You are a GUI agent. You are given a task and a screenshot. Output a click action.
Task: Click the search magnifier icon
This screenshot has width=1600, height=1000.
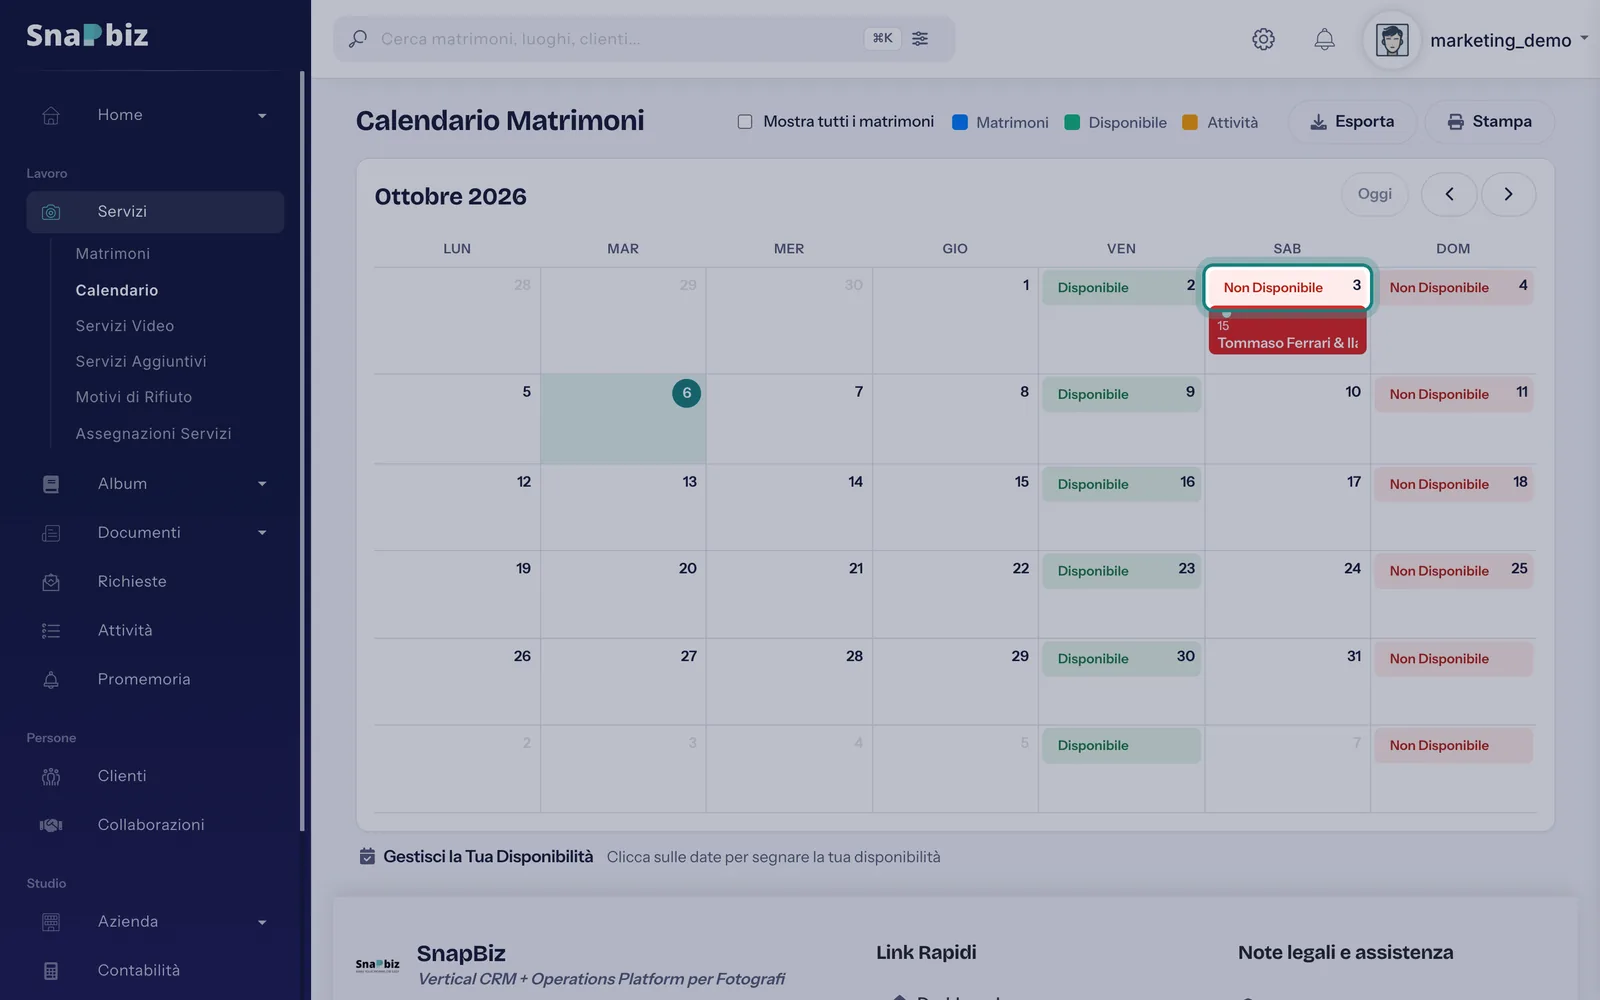pos(358,39)
